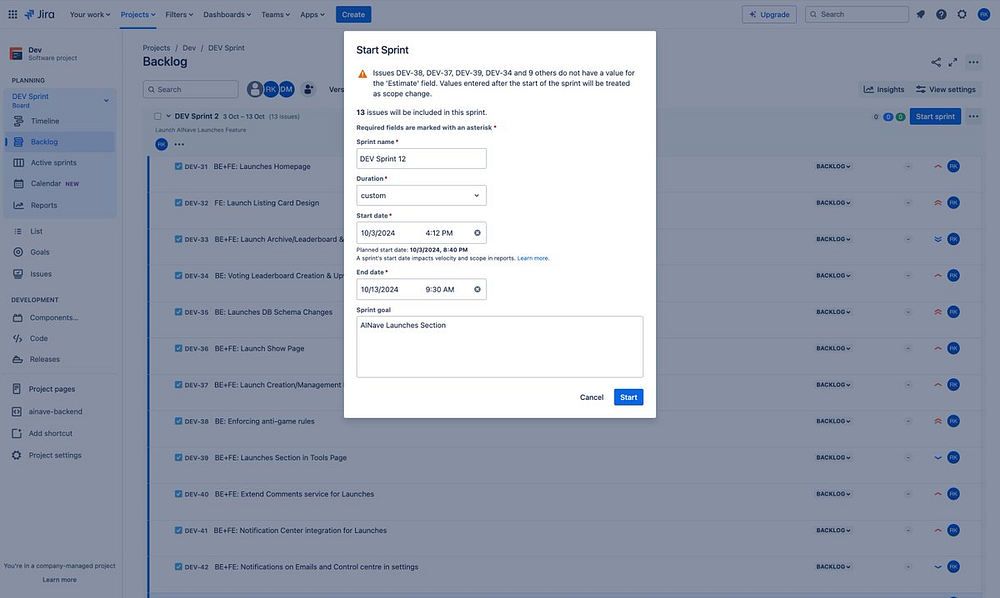Go to Backlog in sidebar
This screenshot has height=598, width=1000.
[x=60, y=142]
